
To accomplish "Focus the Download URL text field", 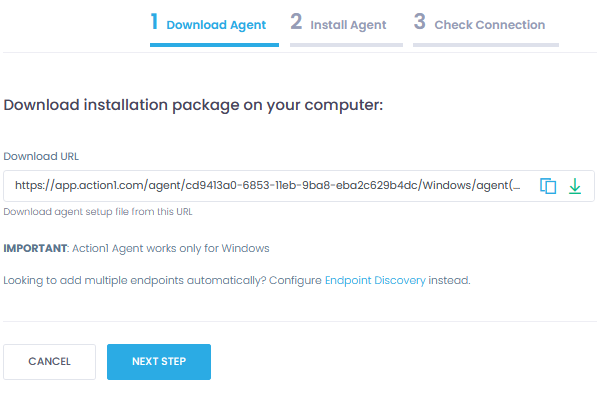I will tap(268, 186).
